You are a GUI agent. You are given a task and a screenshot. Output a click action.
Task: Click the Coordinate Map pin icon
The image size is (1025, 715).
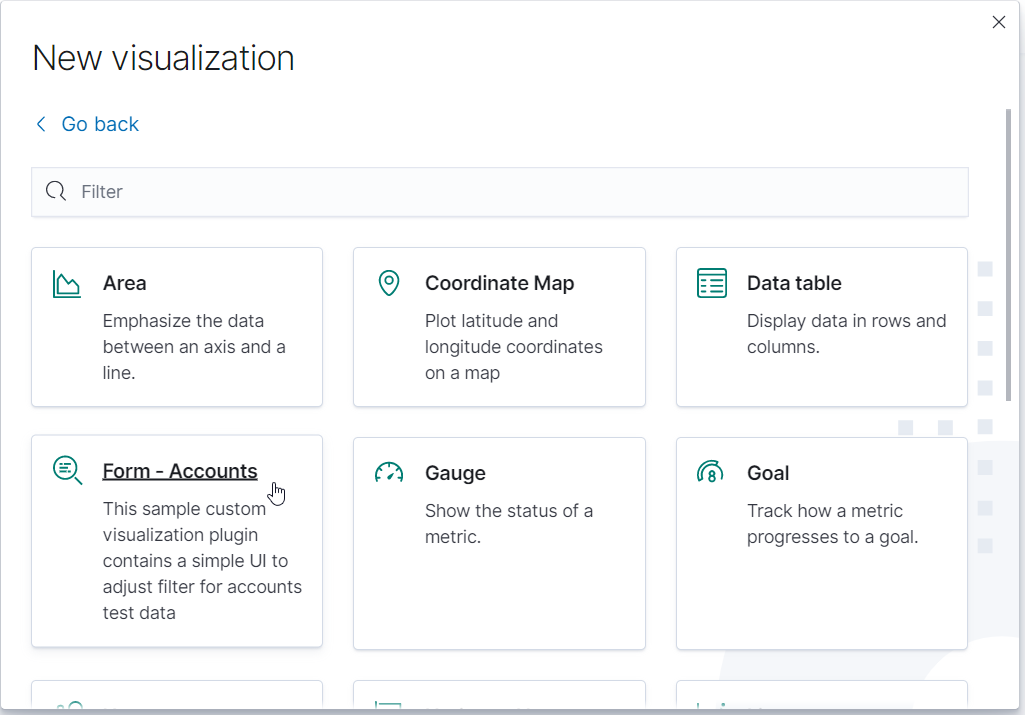click(389, 283)
